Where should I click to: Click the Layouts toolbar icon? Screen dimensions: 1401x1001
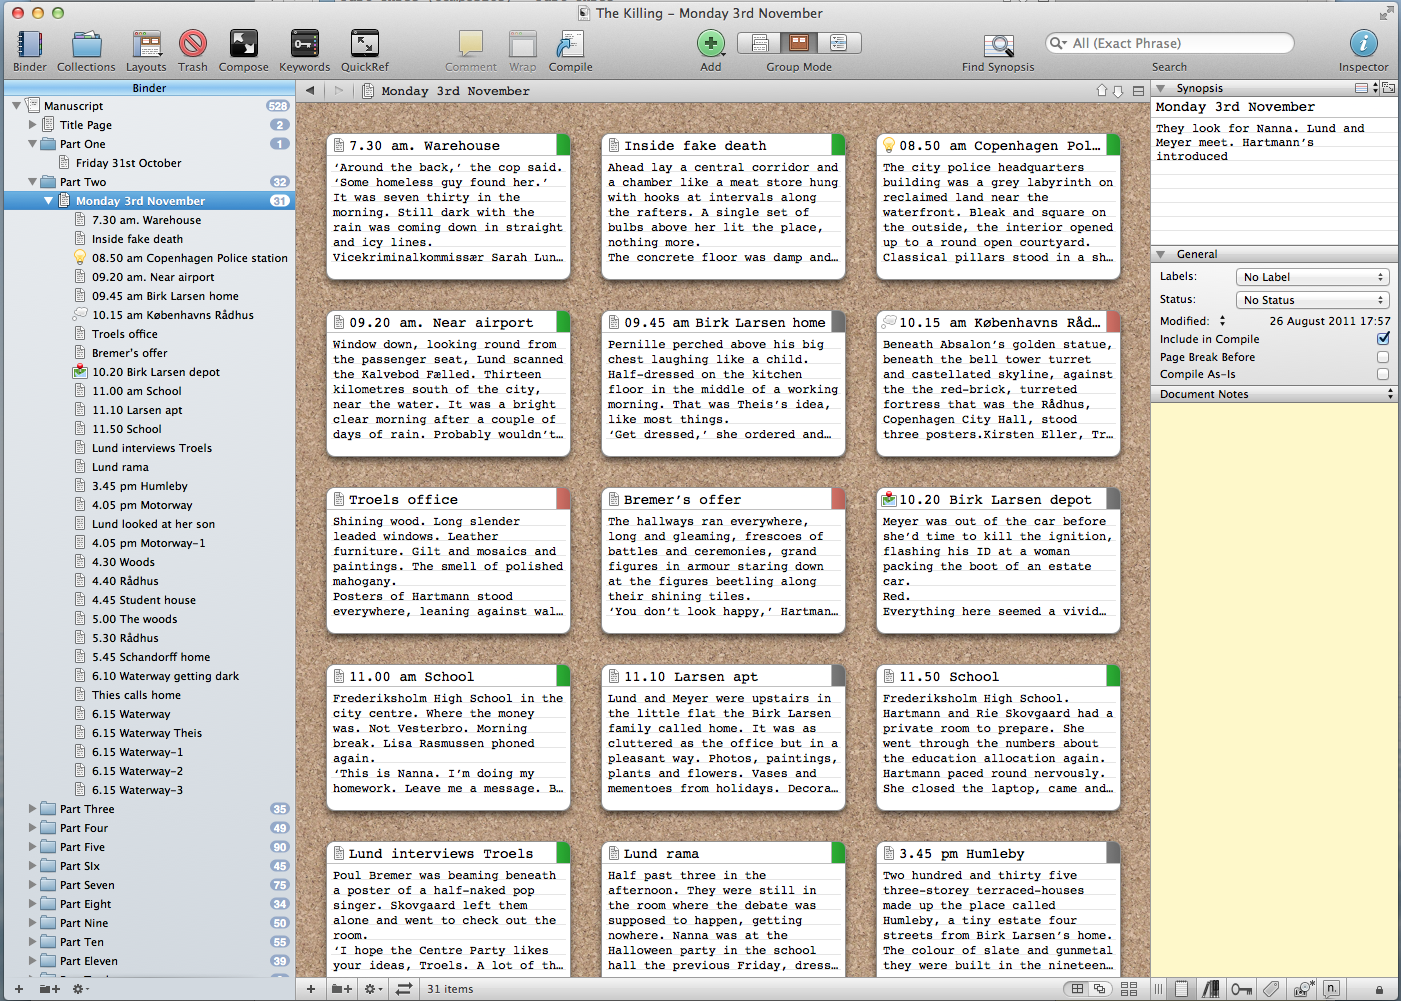(x=146, y=44)
